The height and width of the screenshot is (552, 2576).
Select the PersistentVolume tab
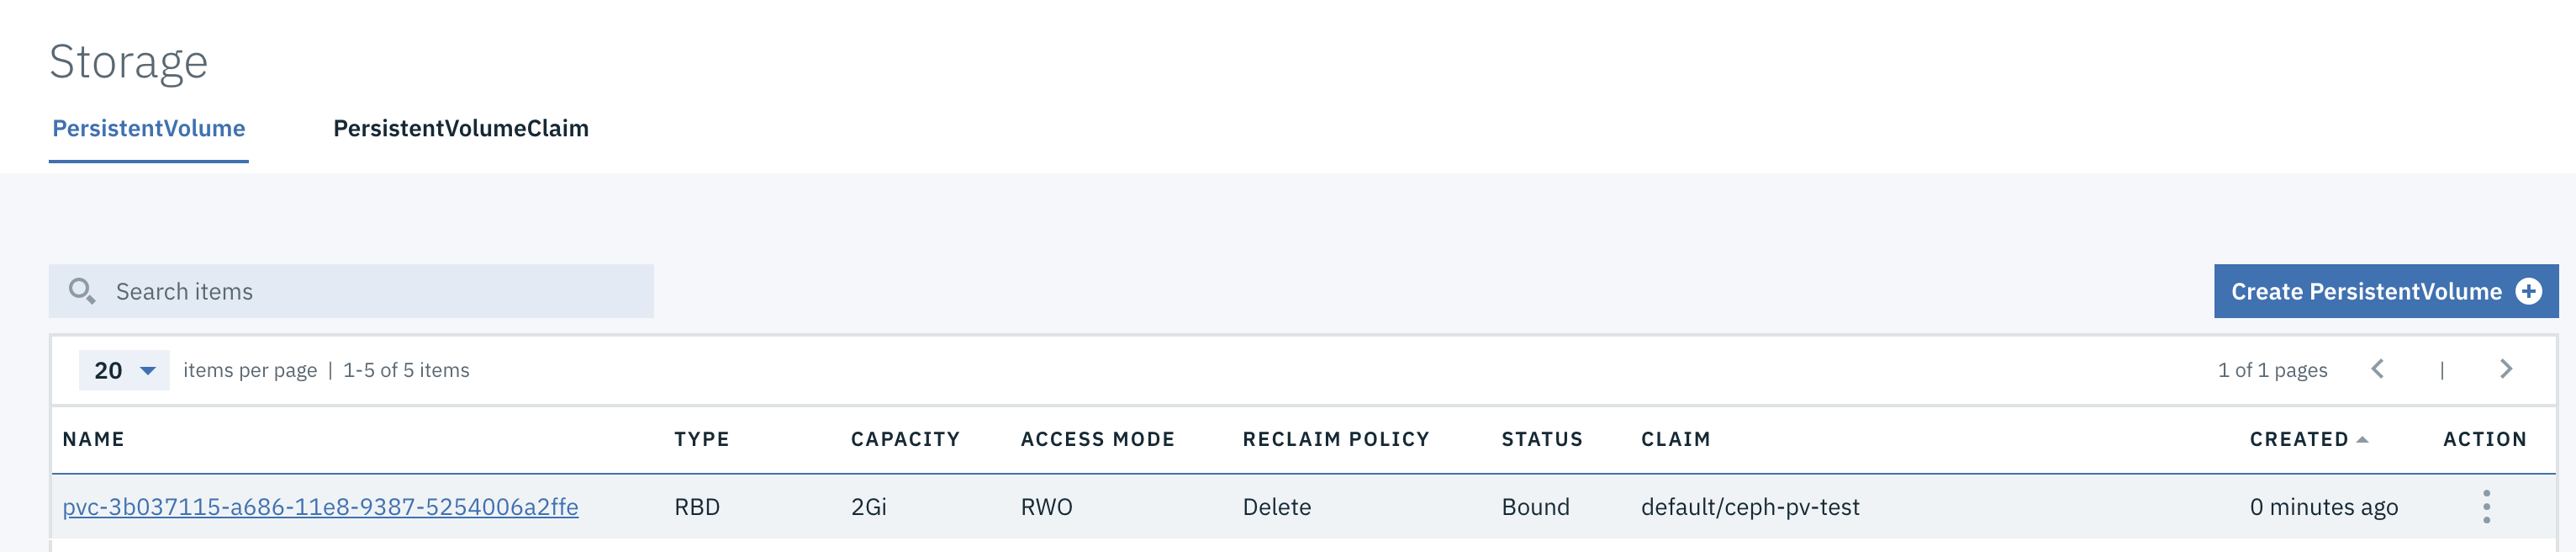149,128
